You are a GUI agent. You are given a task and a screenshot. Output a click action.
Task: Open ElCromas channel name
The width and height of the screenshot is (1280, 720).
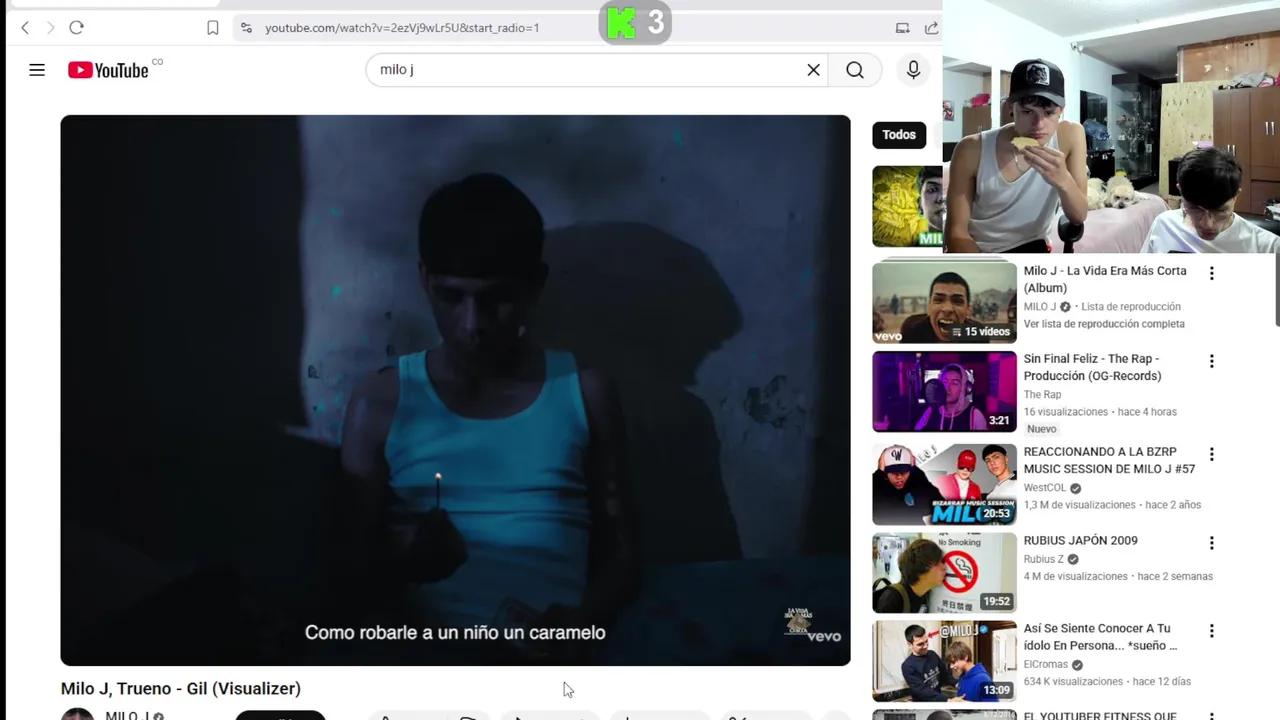(x=1046, y=665)
